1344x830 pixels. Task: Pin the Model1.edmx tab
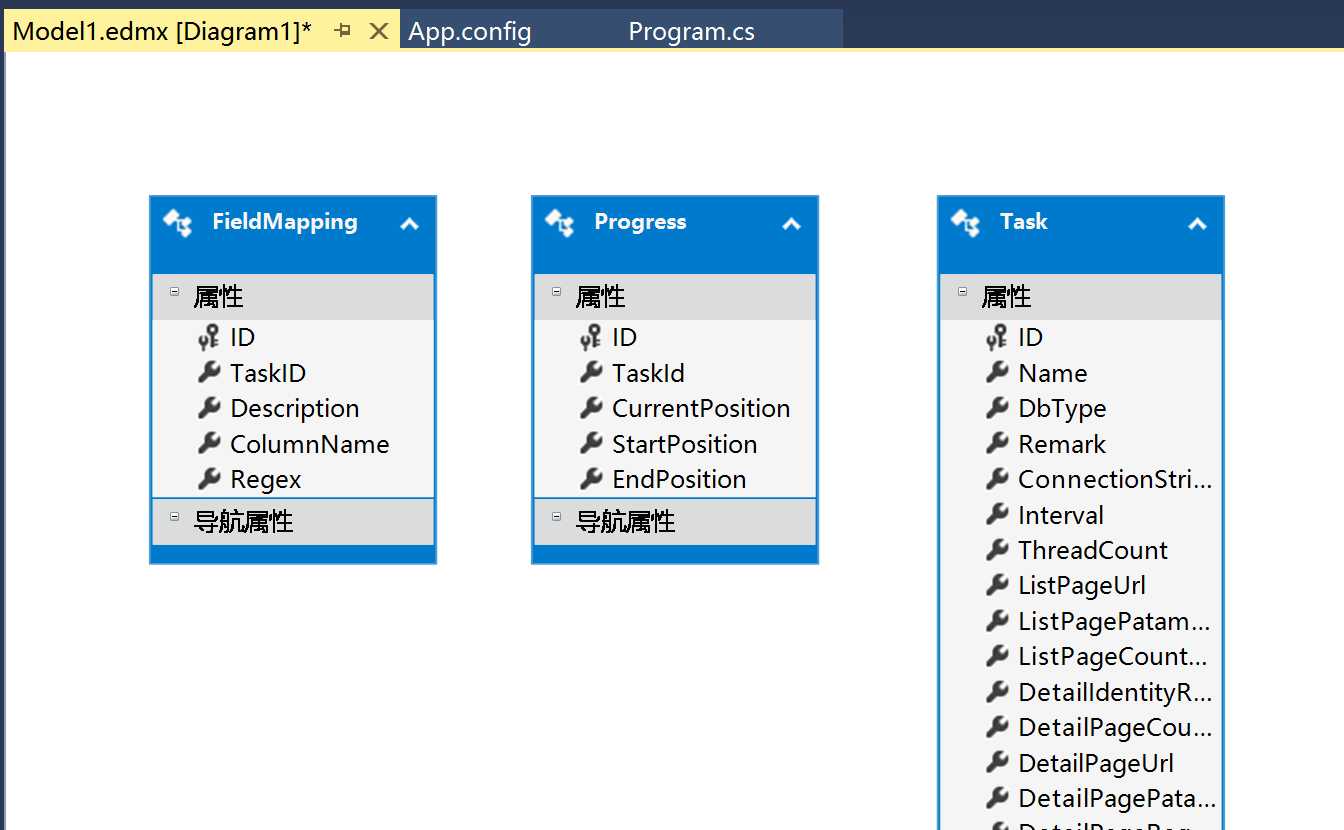click(342, 31)
